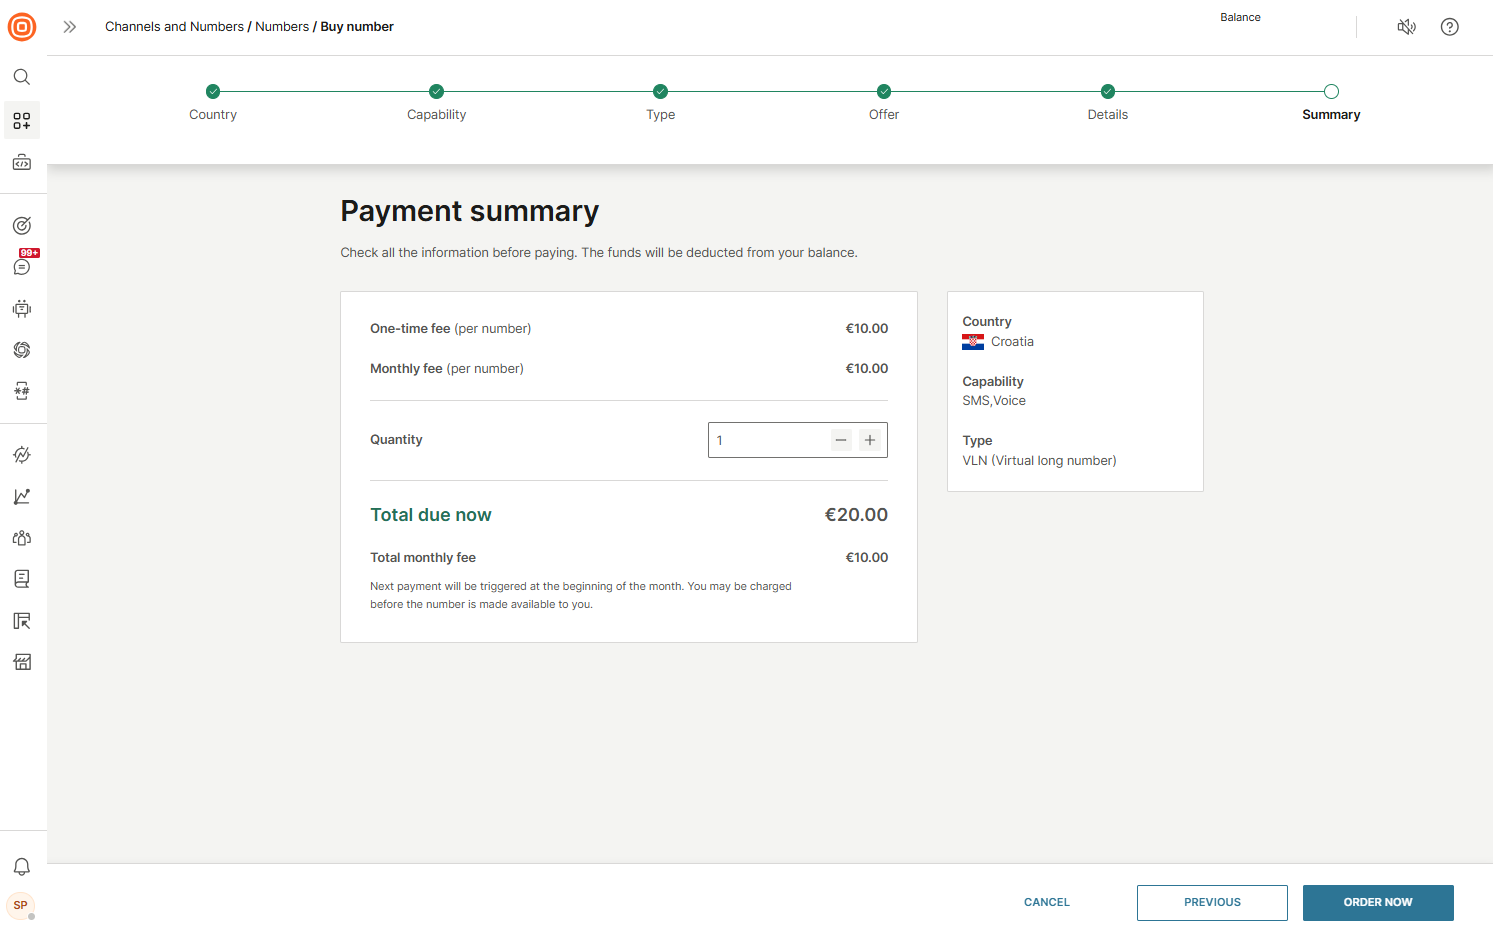Image resolution: width=1493 pixels, height=940 pixels.
Task: Click the CANCEL link
Action: (x=1046, y=902)
